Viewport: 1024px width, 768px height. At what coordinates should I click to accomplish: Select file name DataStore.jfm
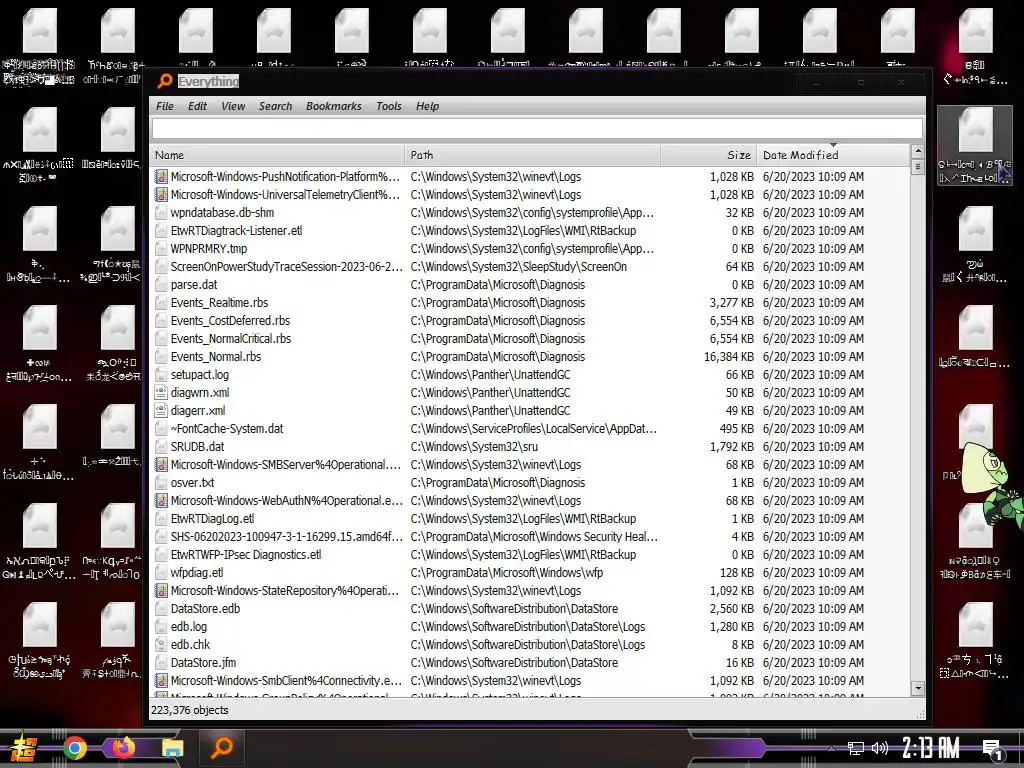coord(203,662)
